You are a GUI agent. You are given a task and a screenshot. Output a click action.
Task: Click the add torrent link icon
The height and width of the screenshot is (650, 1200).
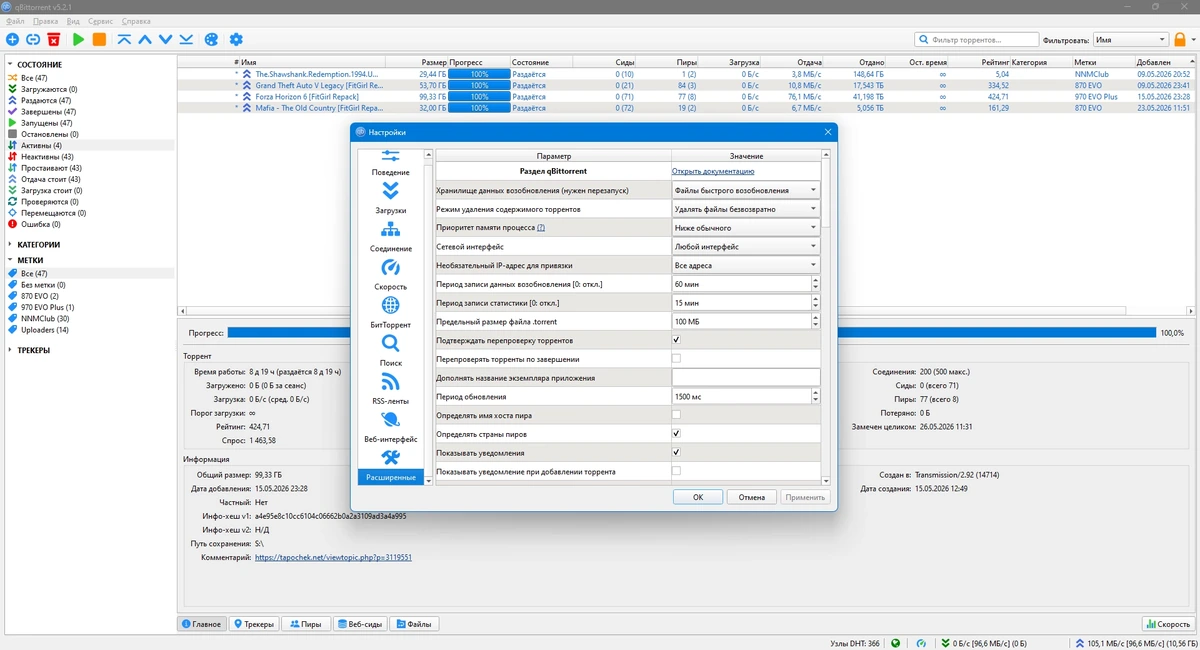[33, 40]
